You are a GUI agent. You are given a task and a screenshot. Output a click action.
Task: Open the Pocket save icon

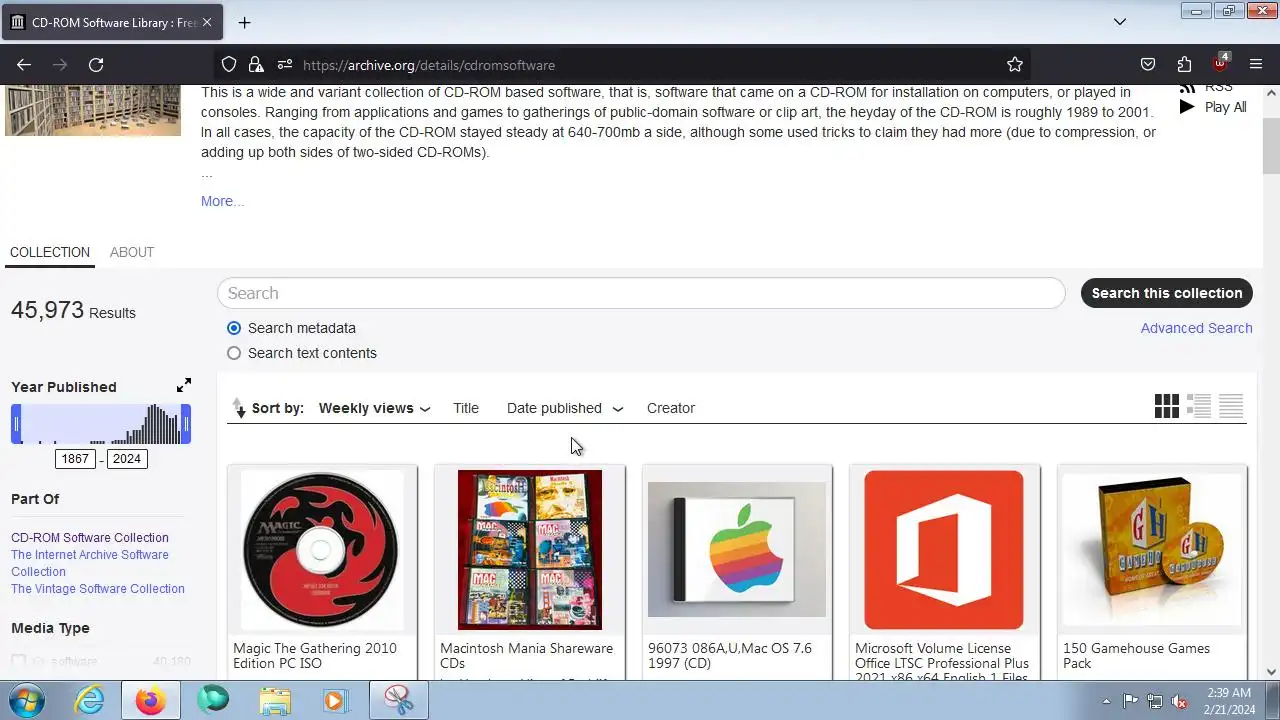pyautogui.click(x=1148, y=64)
